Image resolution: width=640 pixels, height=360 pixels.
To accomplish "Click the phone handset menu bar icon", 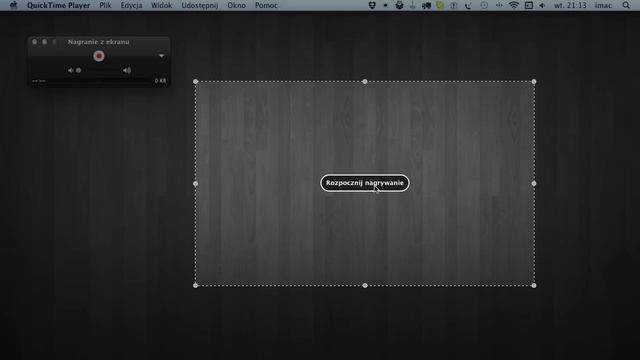I will 468,5.
